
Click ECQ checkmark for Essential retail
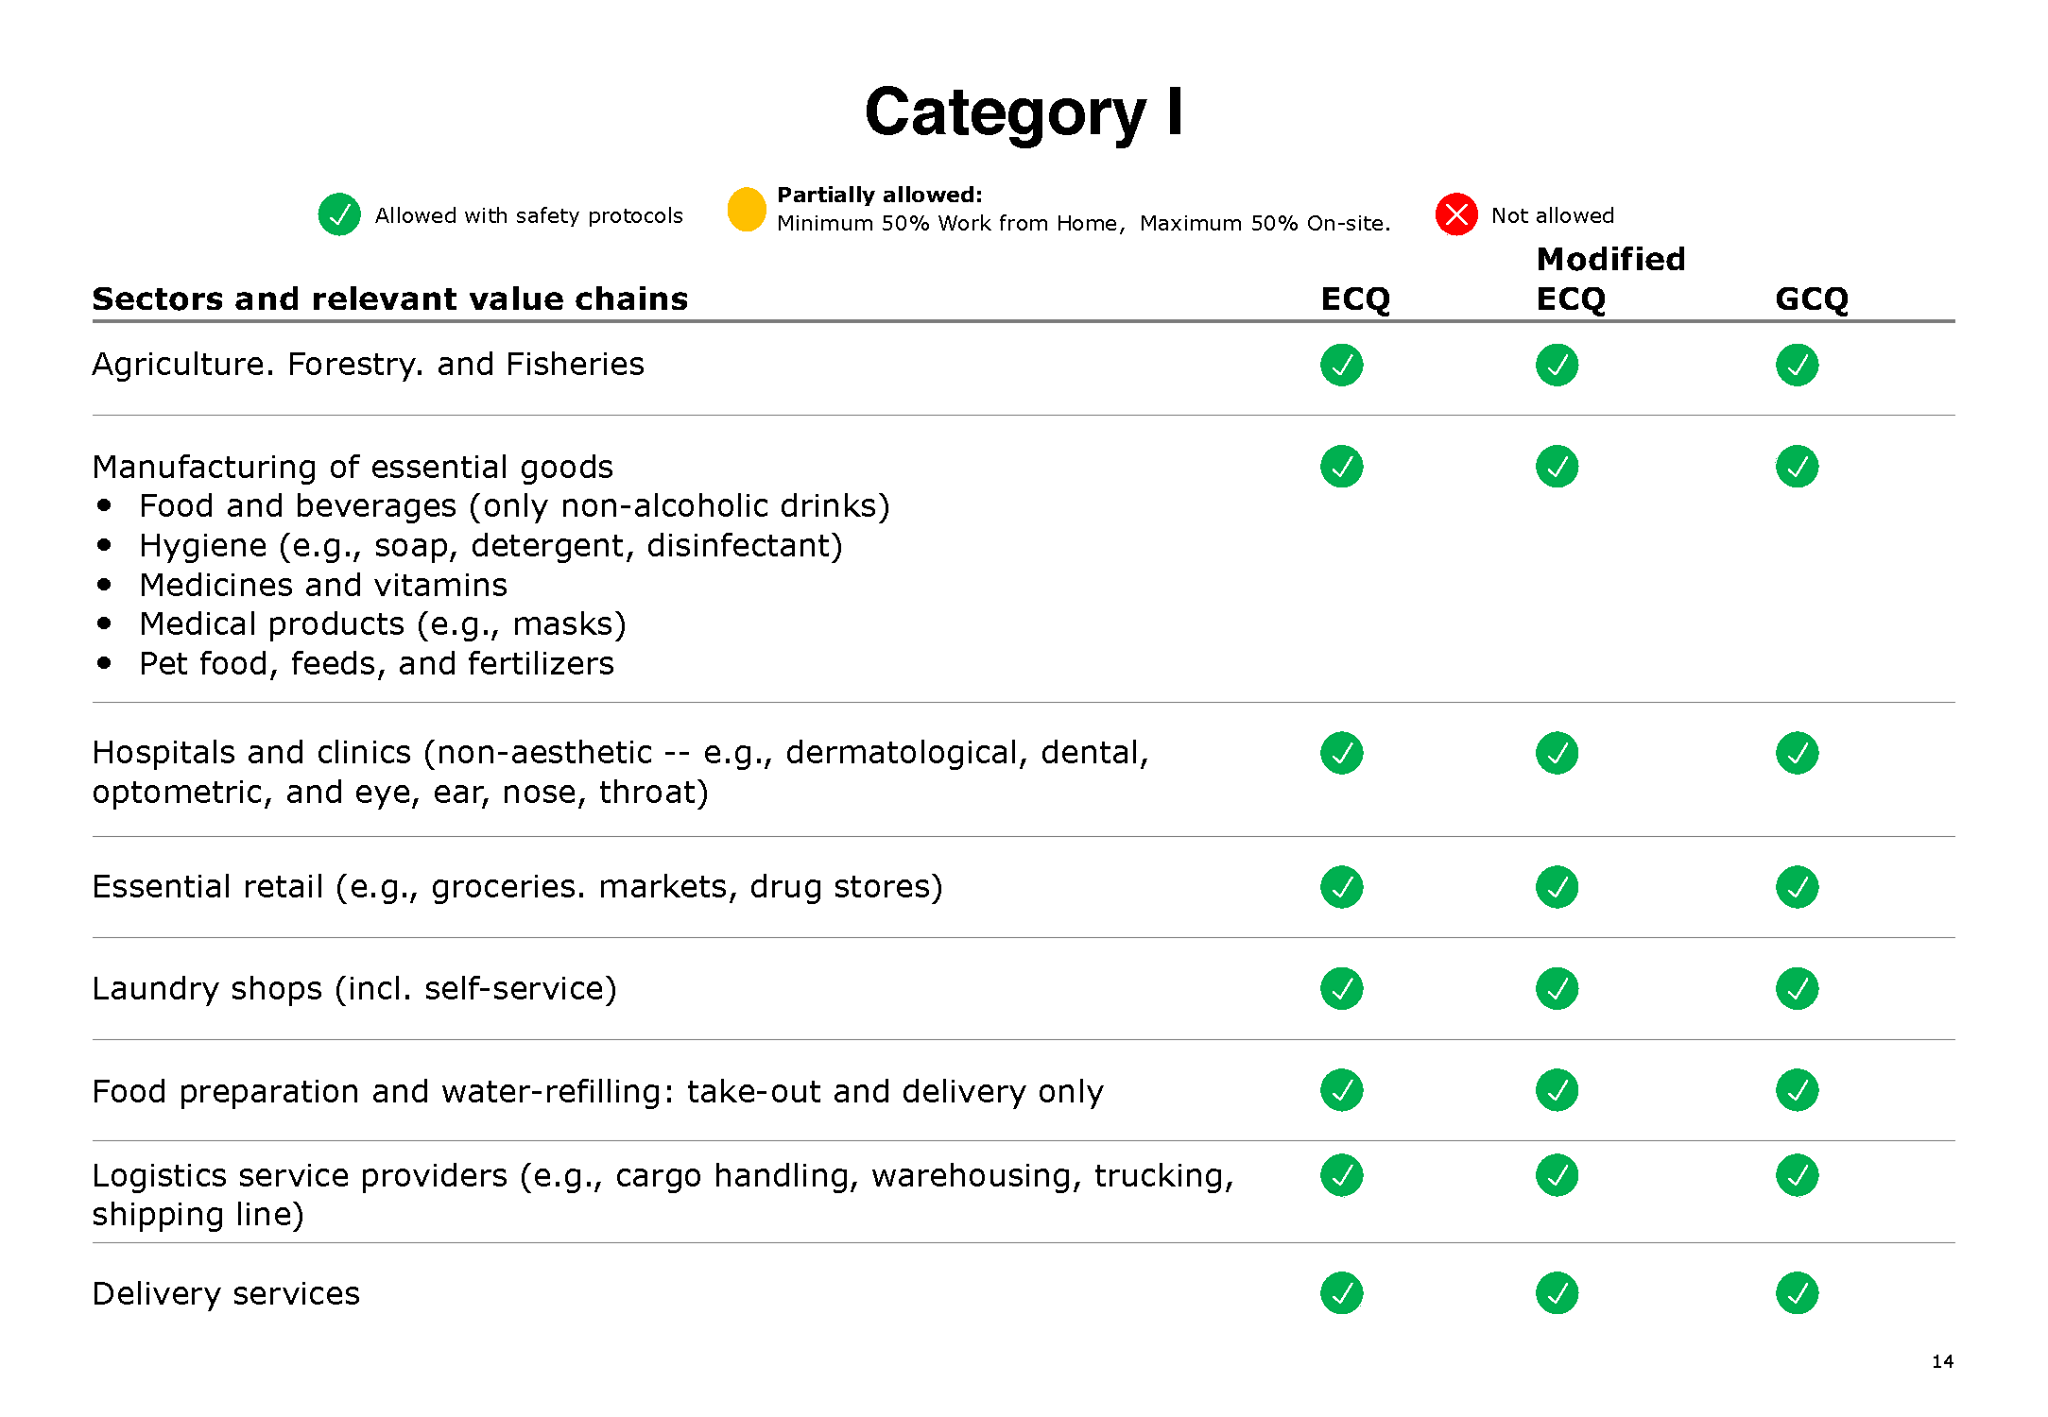tap(1341, 887)
